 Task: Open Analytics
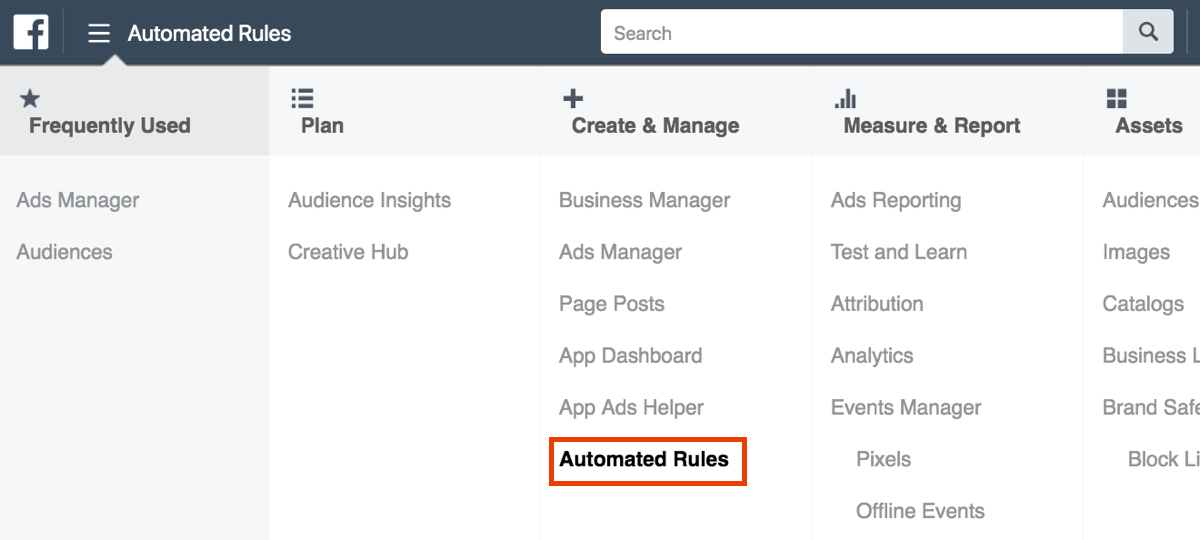[x=872, y=356]
